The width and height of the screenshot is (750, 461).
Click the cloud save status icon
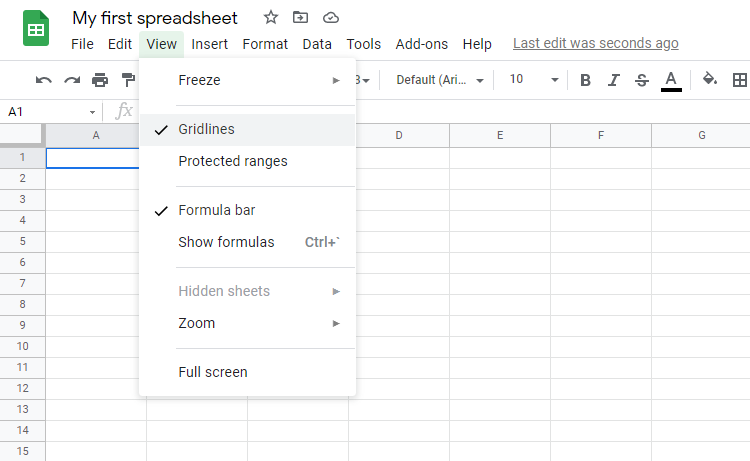pos(331,17)
